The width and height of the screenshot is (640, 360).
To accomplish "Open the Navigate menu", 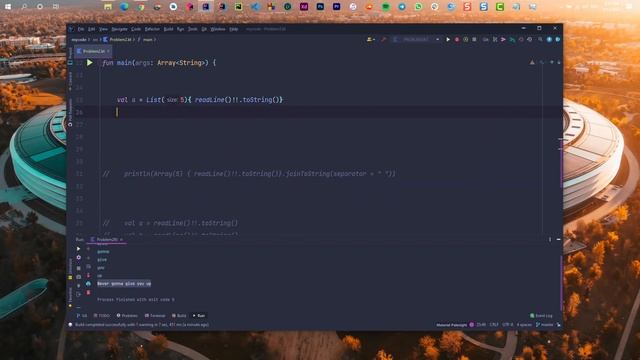I will pos(120,29).
